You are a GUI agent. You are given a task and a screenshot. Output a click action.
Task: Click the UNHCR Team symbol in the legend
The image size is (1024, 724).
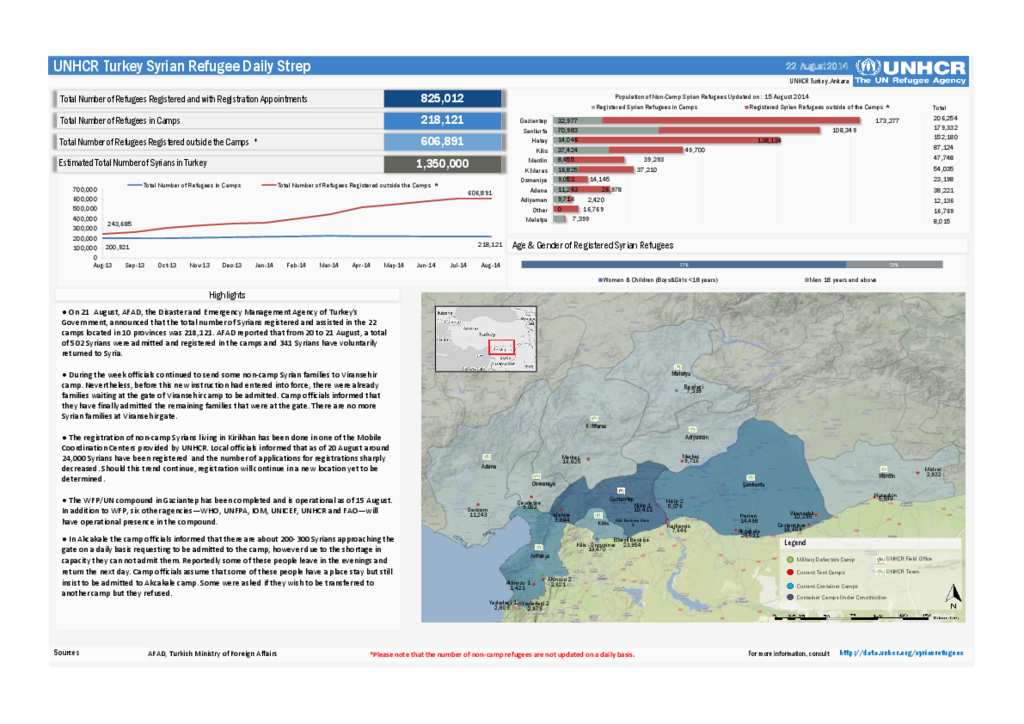coord(879,572)
